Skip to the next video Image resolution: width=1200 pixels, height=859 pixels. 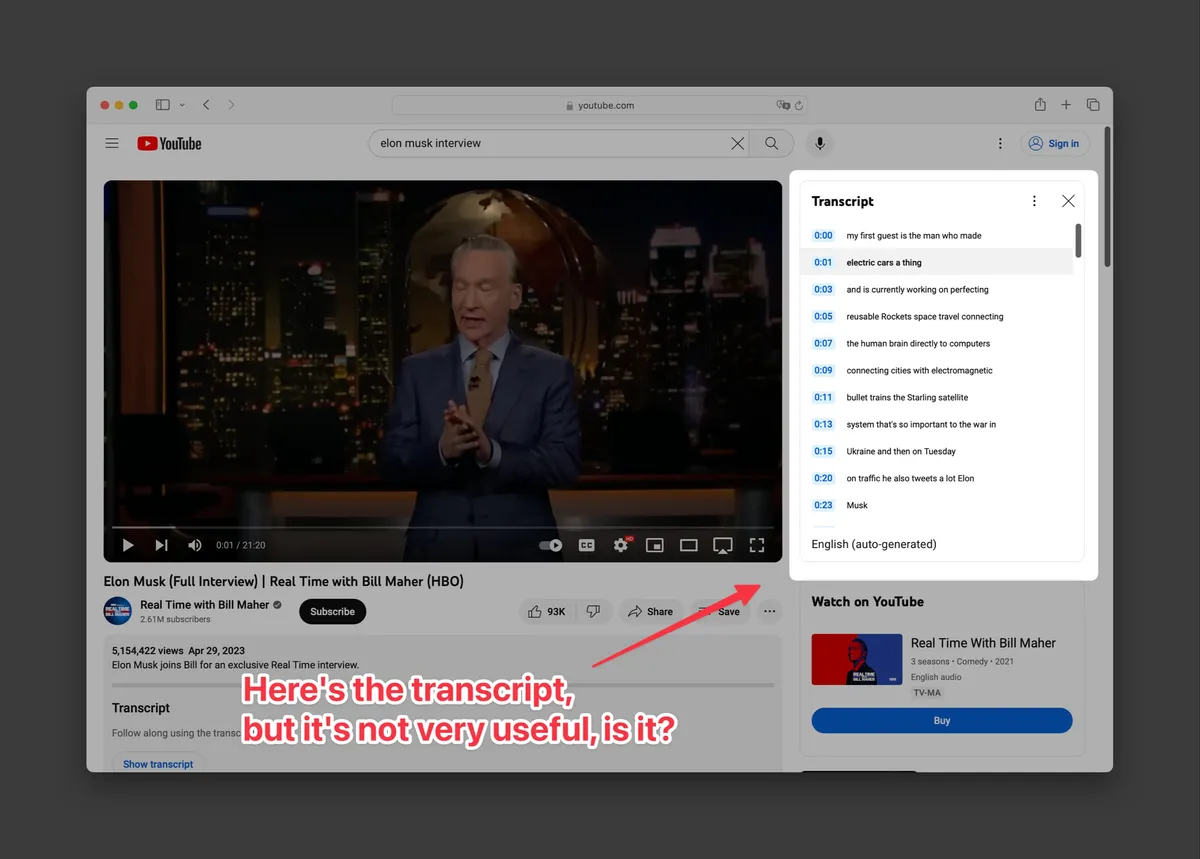coord(161,545)
